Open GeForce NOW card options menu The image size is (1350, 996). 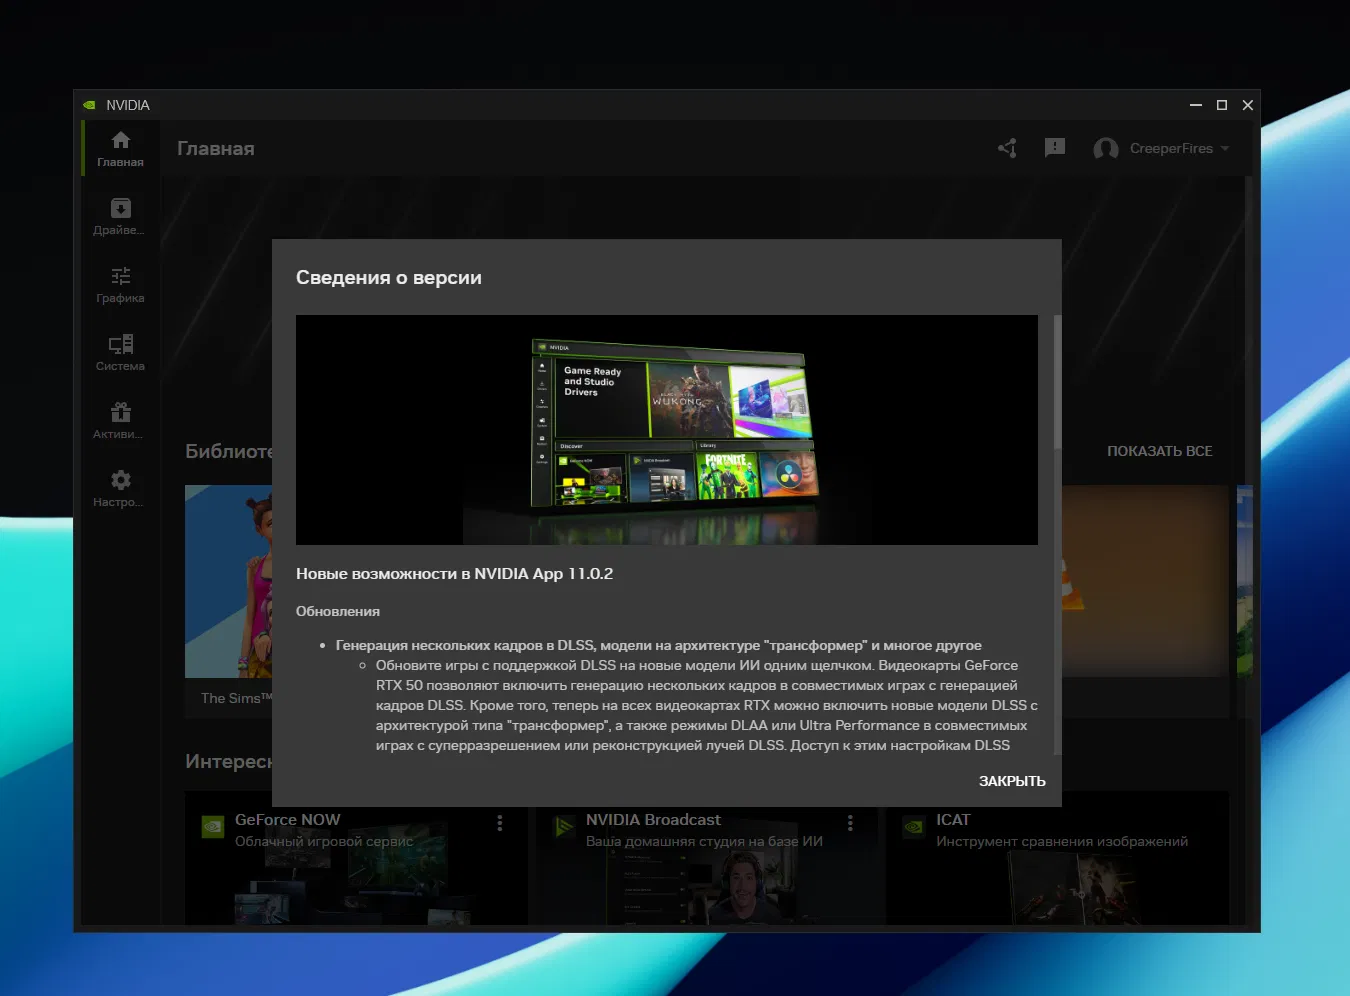point(500,822)
